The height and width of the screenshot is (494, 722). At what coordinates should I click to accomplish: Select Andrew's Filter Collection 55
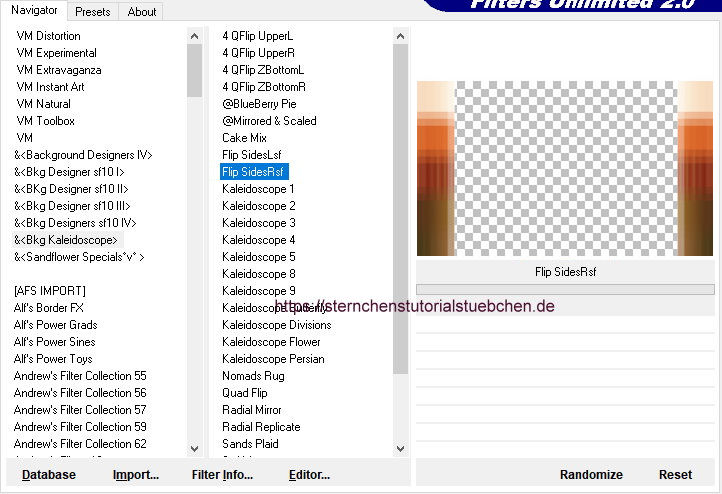(x=80, y=376)
